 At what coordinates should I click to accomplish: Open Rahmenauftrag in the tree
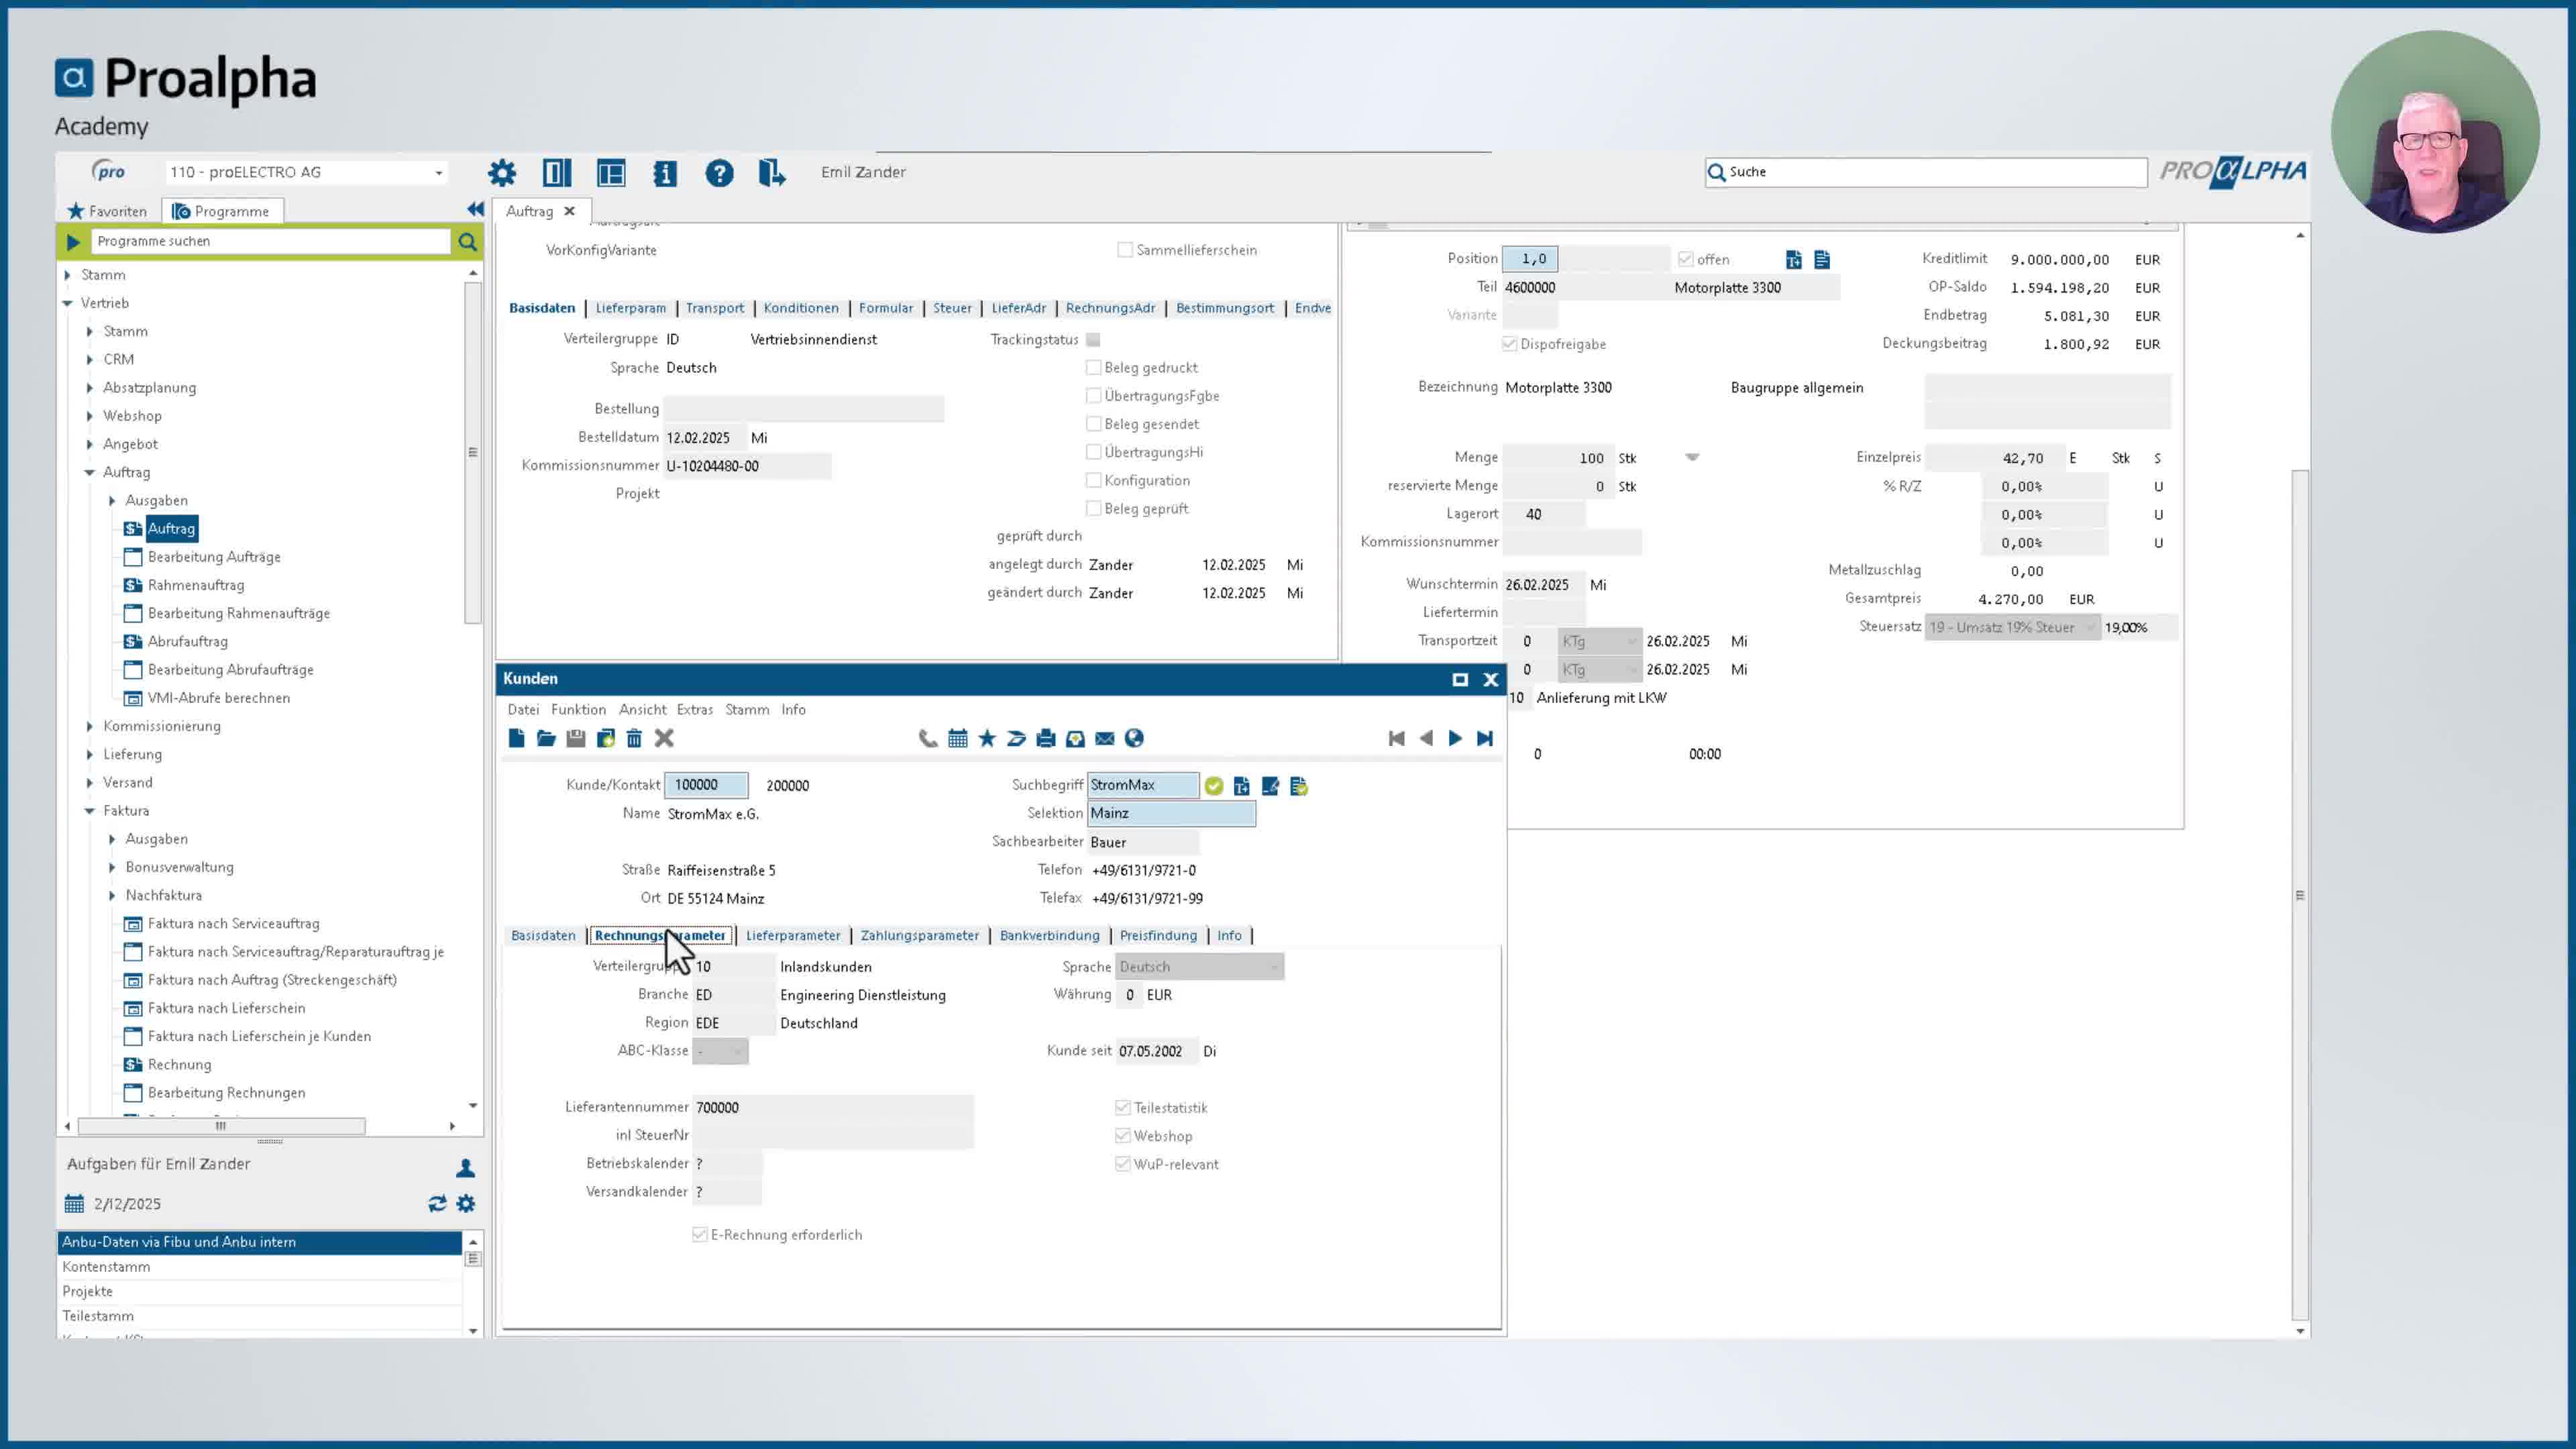point(196,585)
